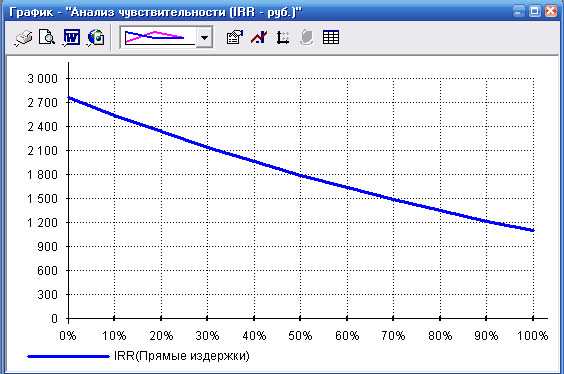This screenshot has width=564, height=374.
Task: Click the 30% x-axis label
Action: click(207, 336)
